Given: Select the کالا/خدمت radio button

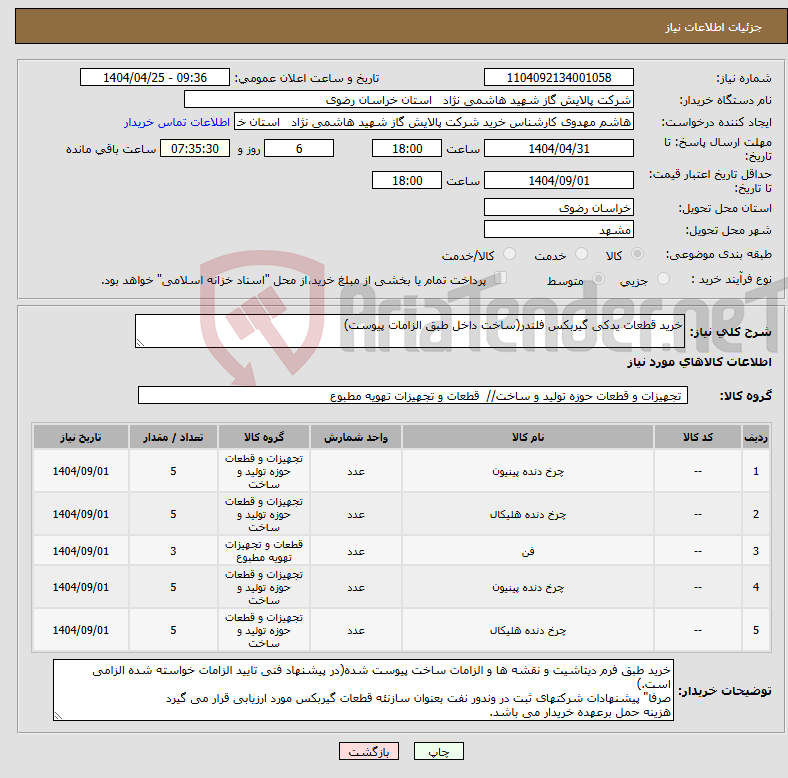Looking at the screenshot, I should pyautogui.click(x=510, y=254).
